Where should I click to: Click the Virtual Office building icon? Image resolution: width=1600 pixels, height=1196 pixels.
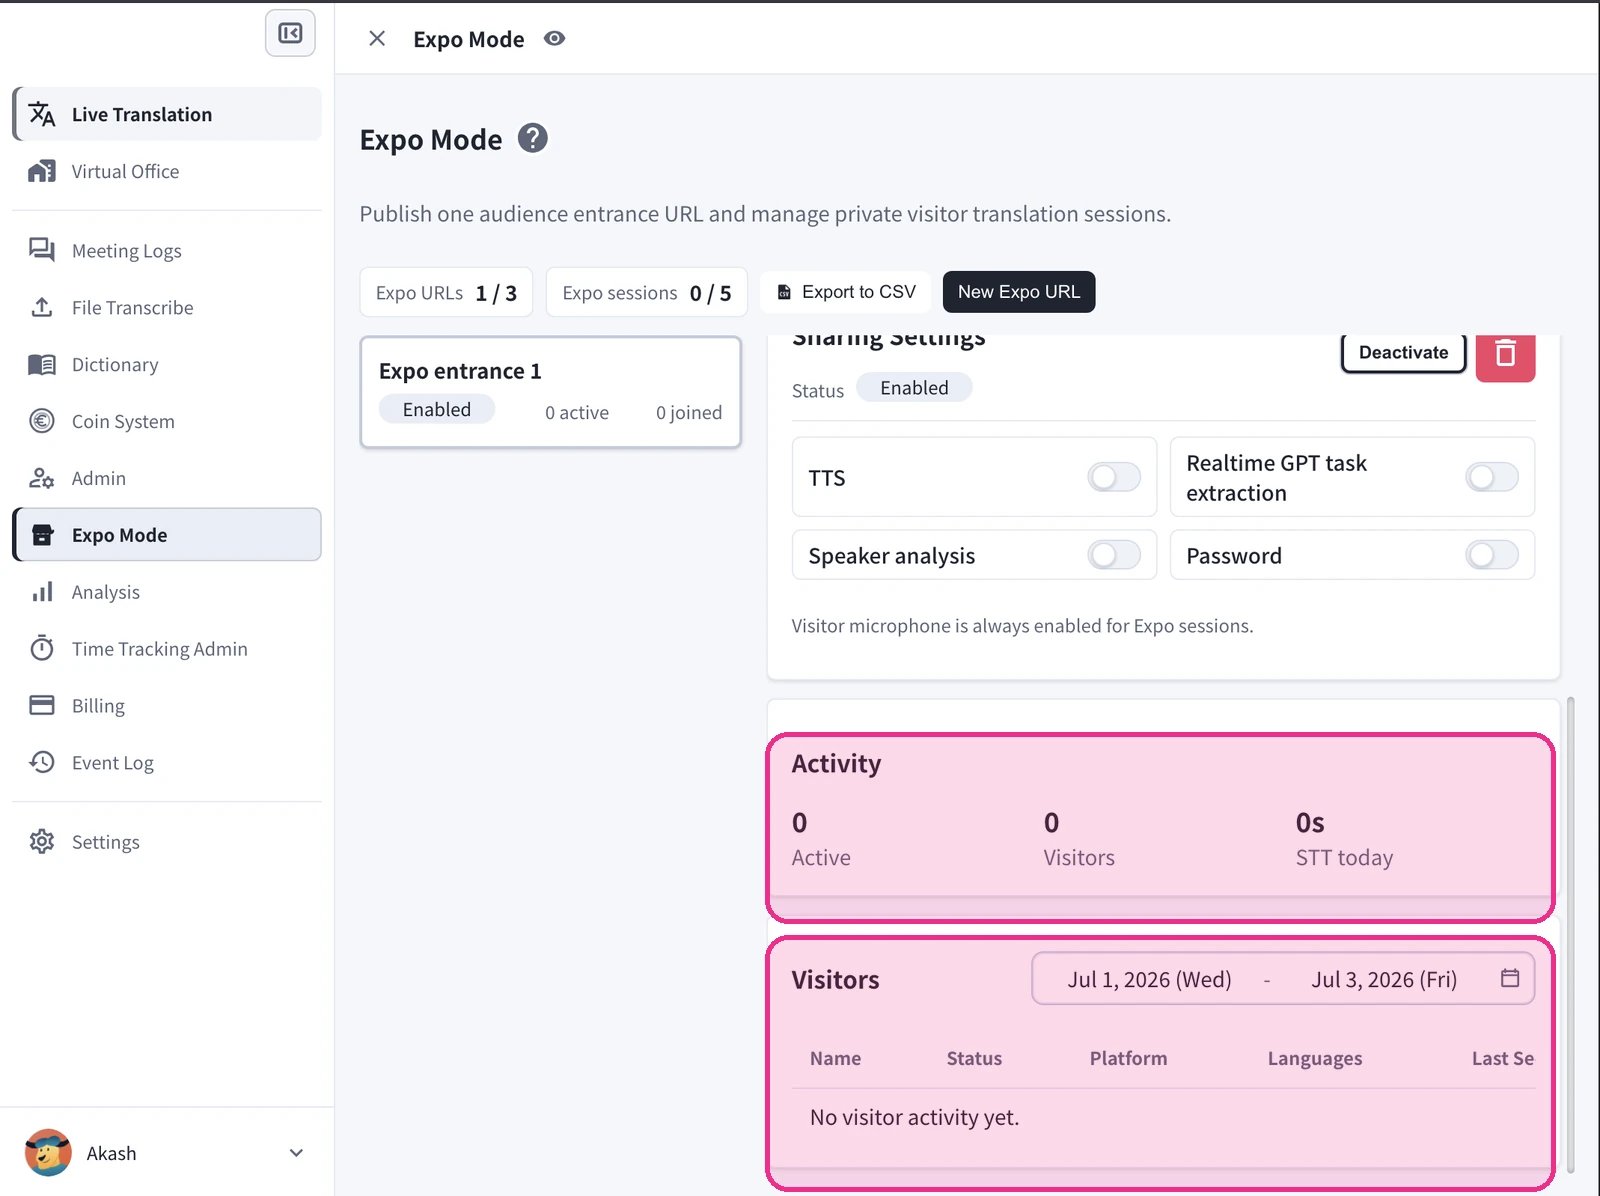42,171
